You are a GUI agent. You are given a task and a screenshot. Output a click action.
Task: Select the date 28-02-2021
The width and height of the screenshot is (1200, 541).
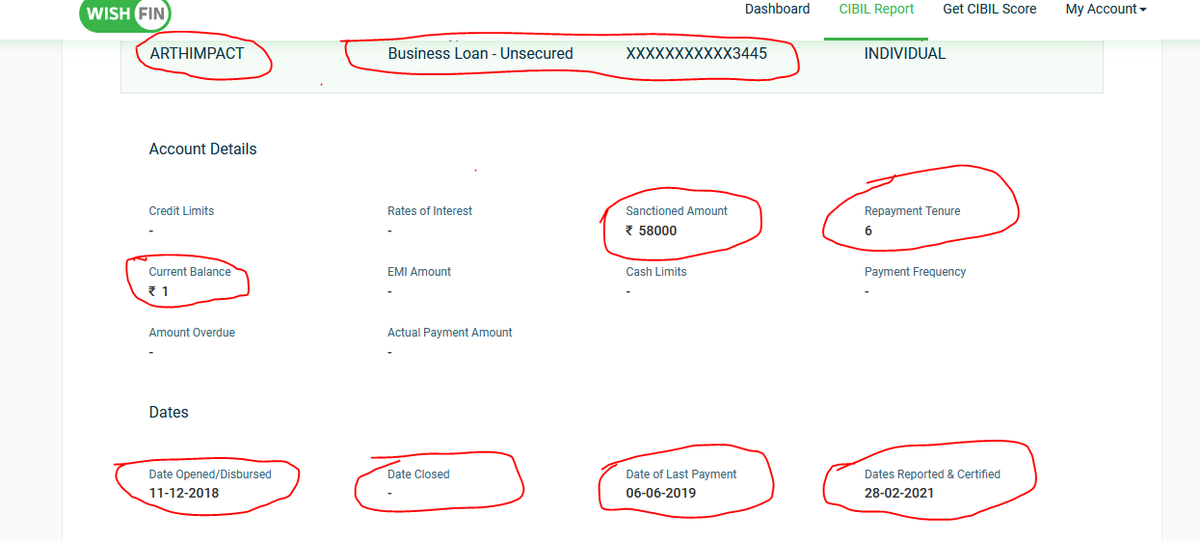pyautogui.click(x=900, y=494)
